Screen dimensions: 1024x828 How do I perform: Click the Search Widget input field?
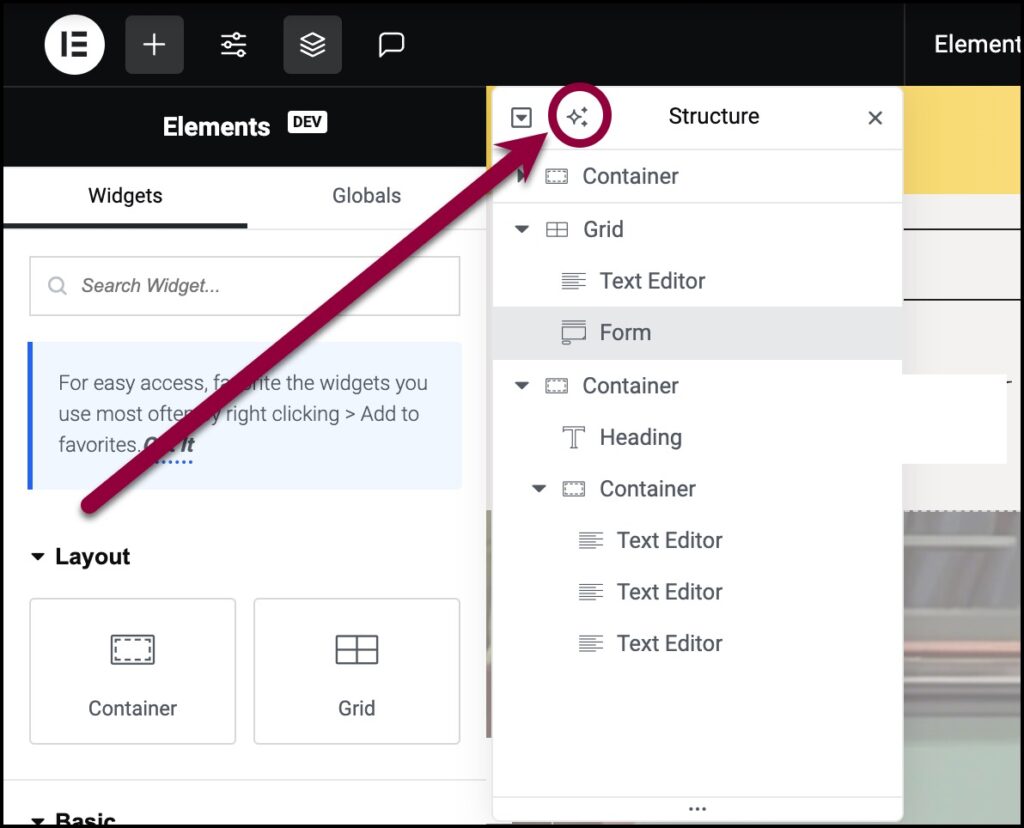[245, 286]
